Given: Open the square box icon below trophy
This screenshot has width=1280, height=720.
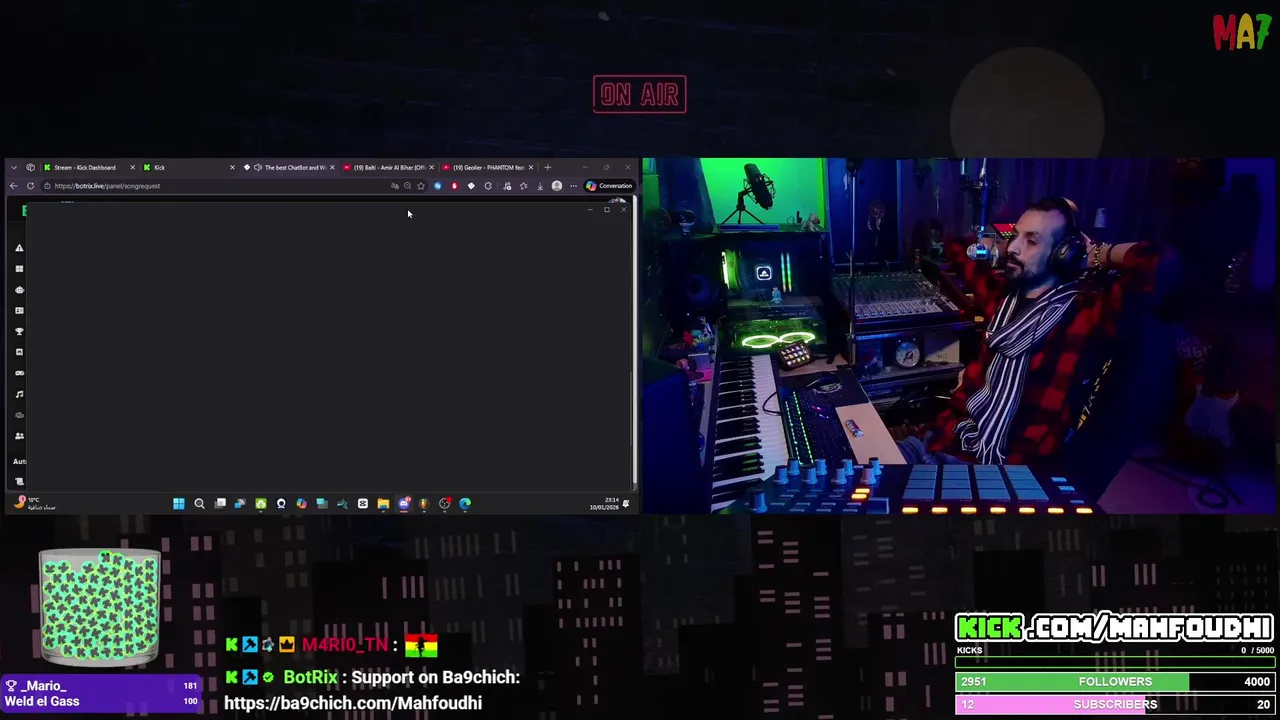Looking at the screenshot, I should click(x=19, y=352).
